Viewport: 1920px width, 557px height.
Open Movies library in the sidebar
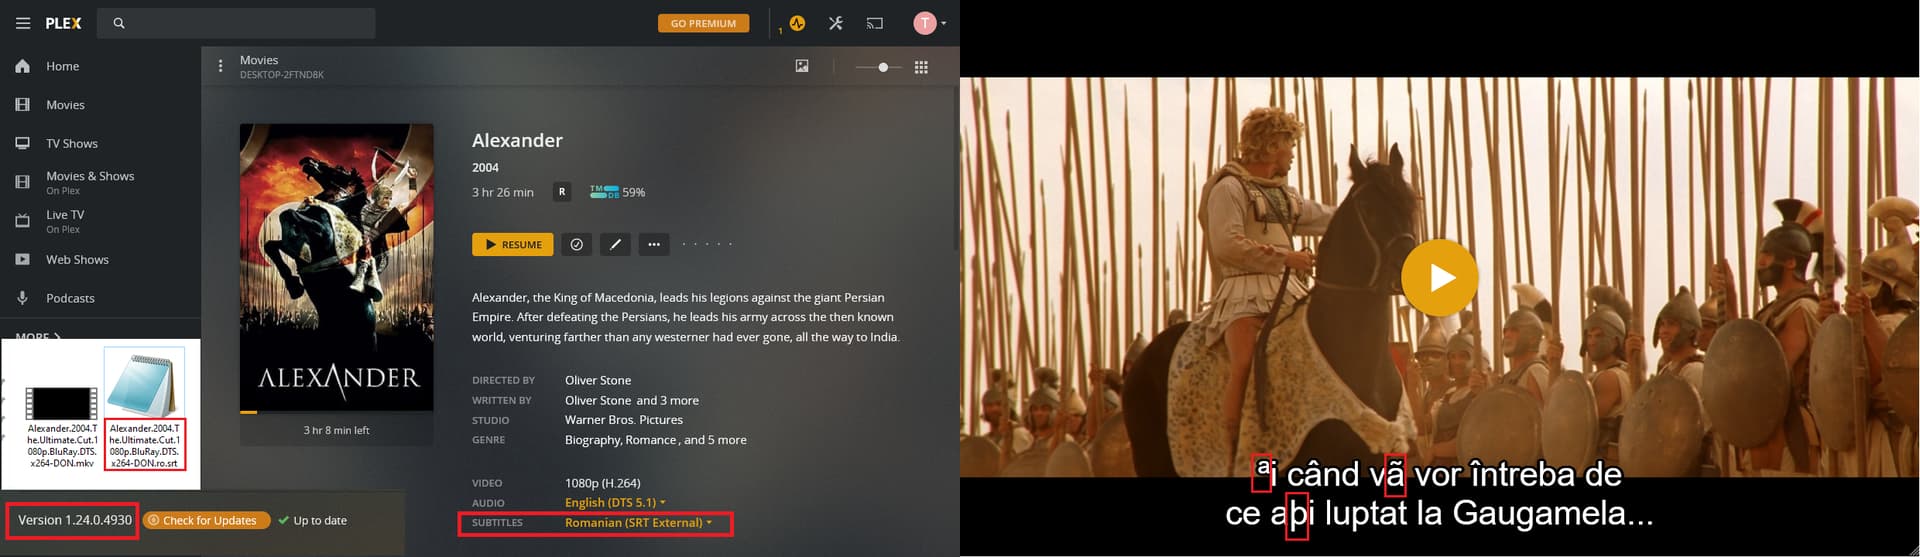coord(65,105)
